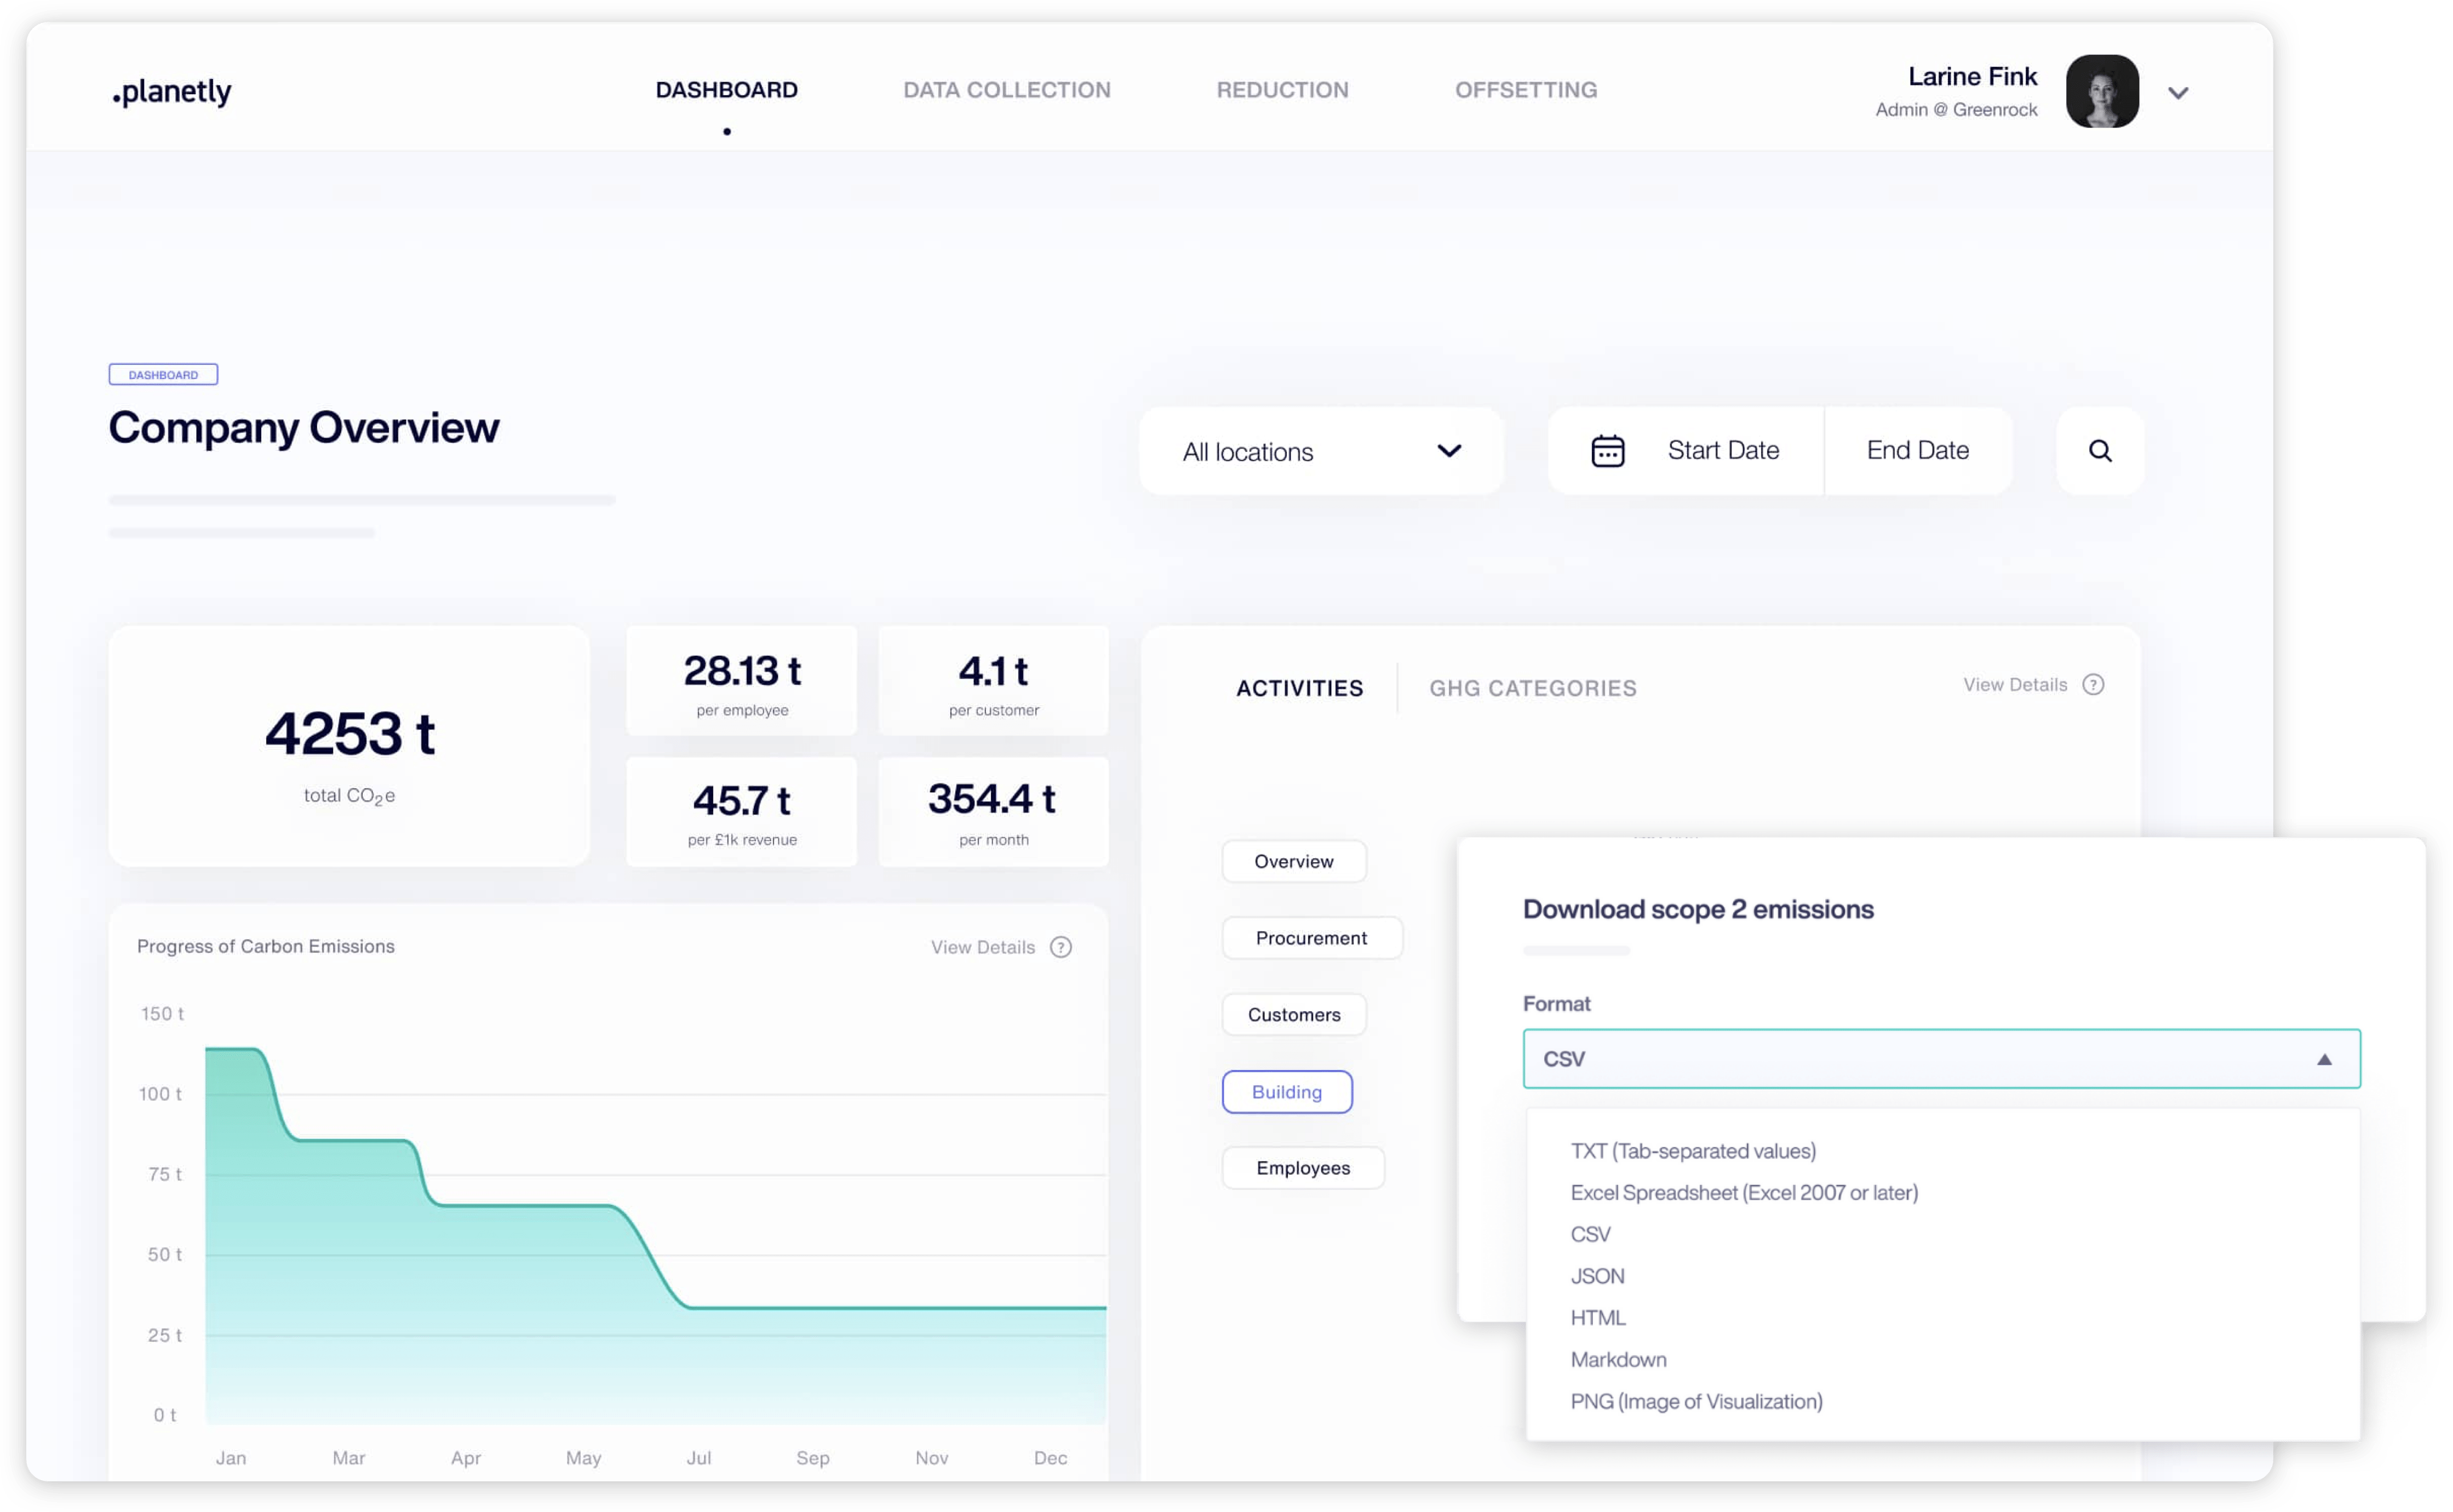This screenshot has height=1512, width=2453.
Task: Click the Progress of Carbon Emissions title
Action: click(266, 946)
